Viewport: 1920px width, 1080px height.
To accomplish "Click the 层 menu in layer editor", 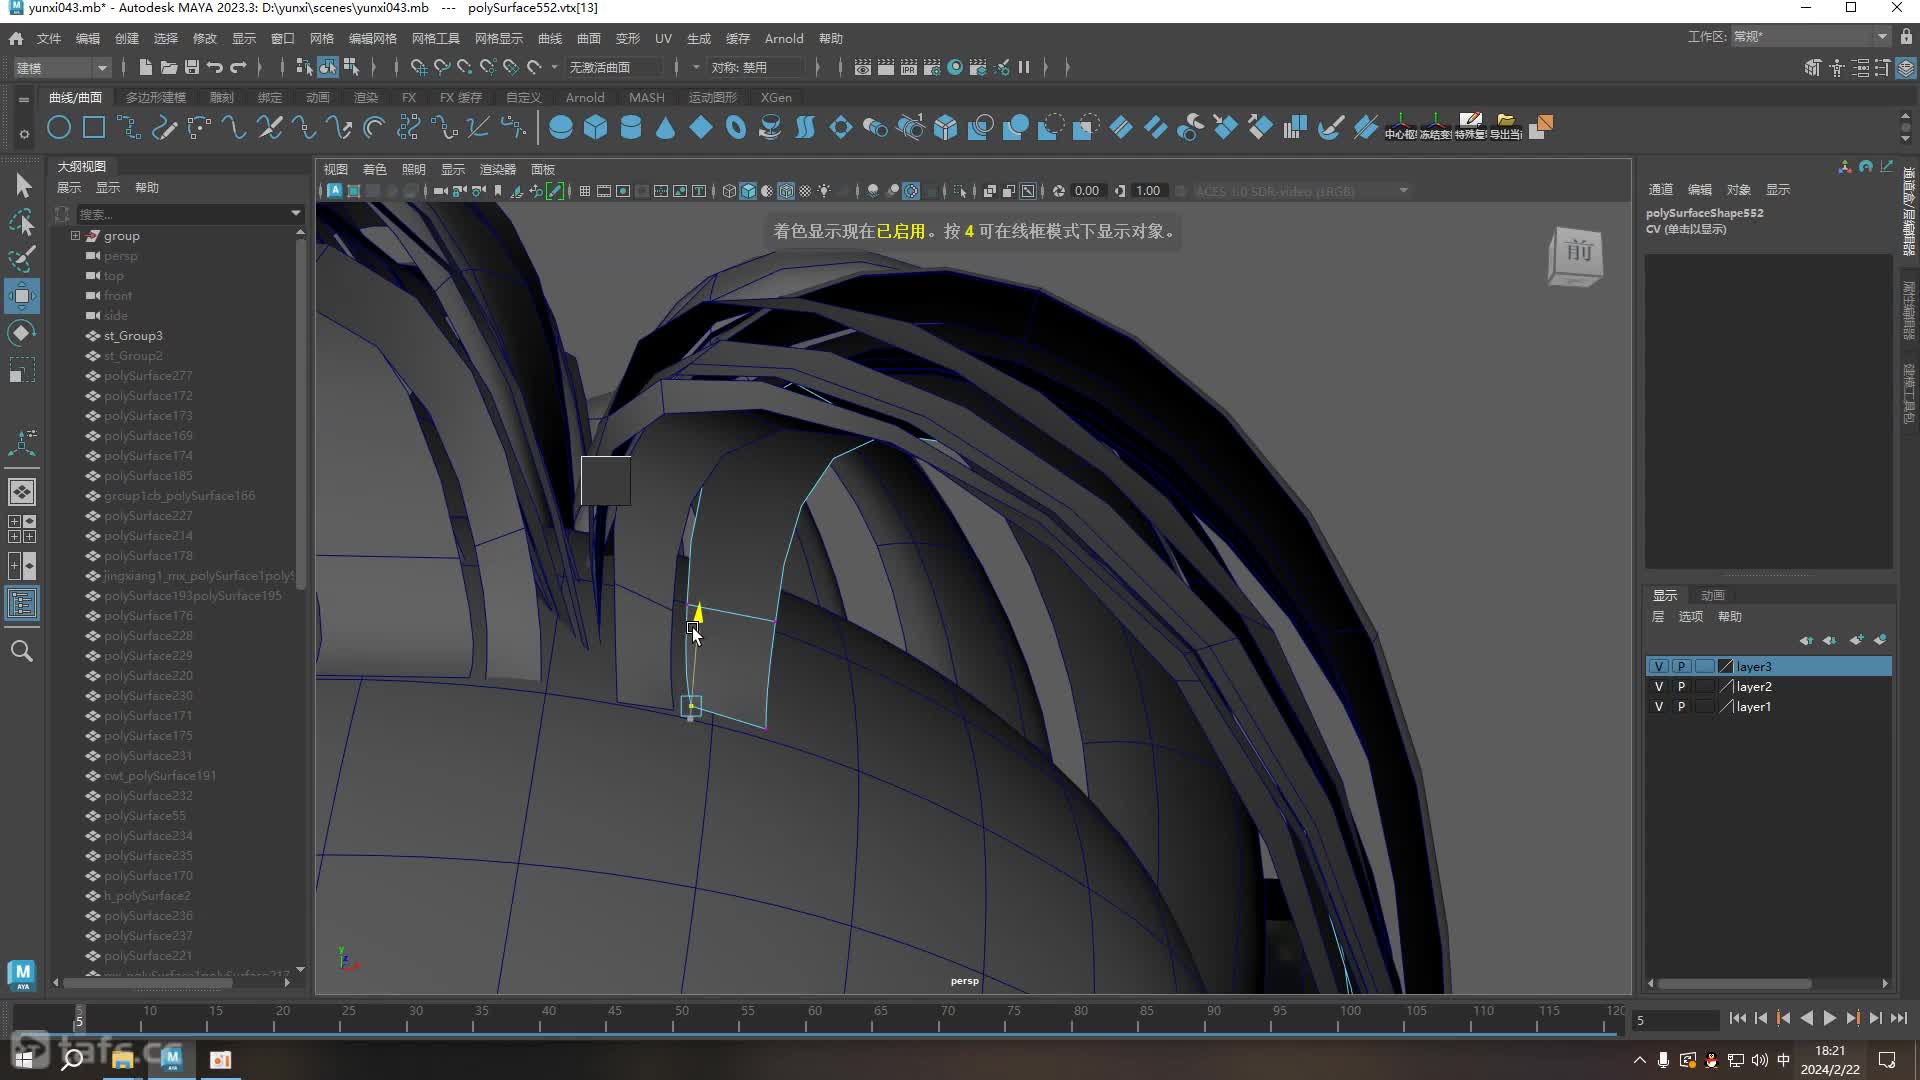I will [1658, 616].
